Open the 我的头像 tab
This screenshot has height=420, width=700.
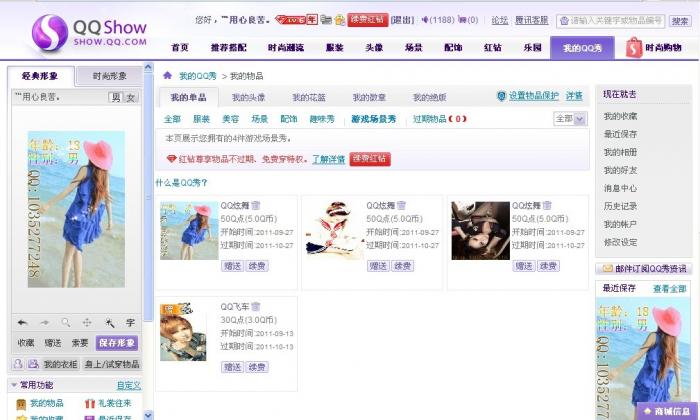[x=249, y=97]
